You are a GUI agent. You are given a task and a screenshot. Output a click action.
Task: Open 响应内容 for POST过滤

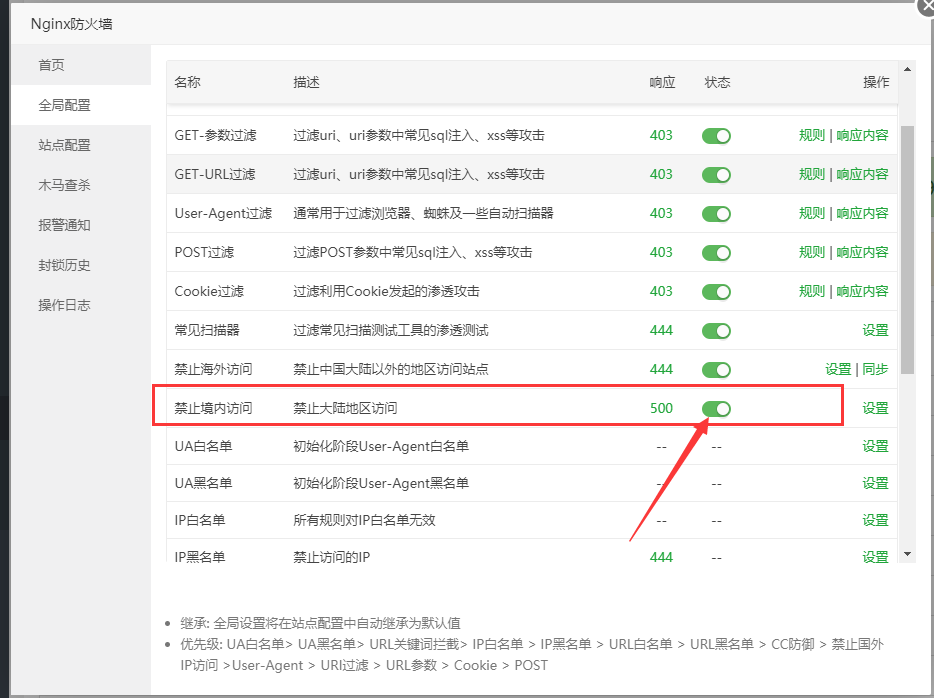(862, 253)
